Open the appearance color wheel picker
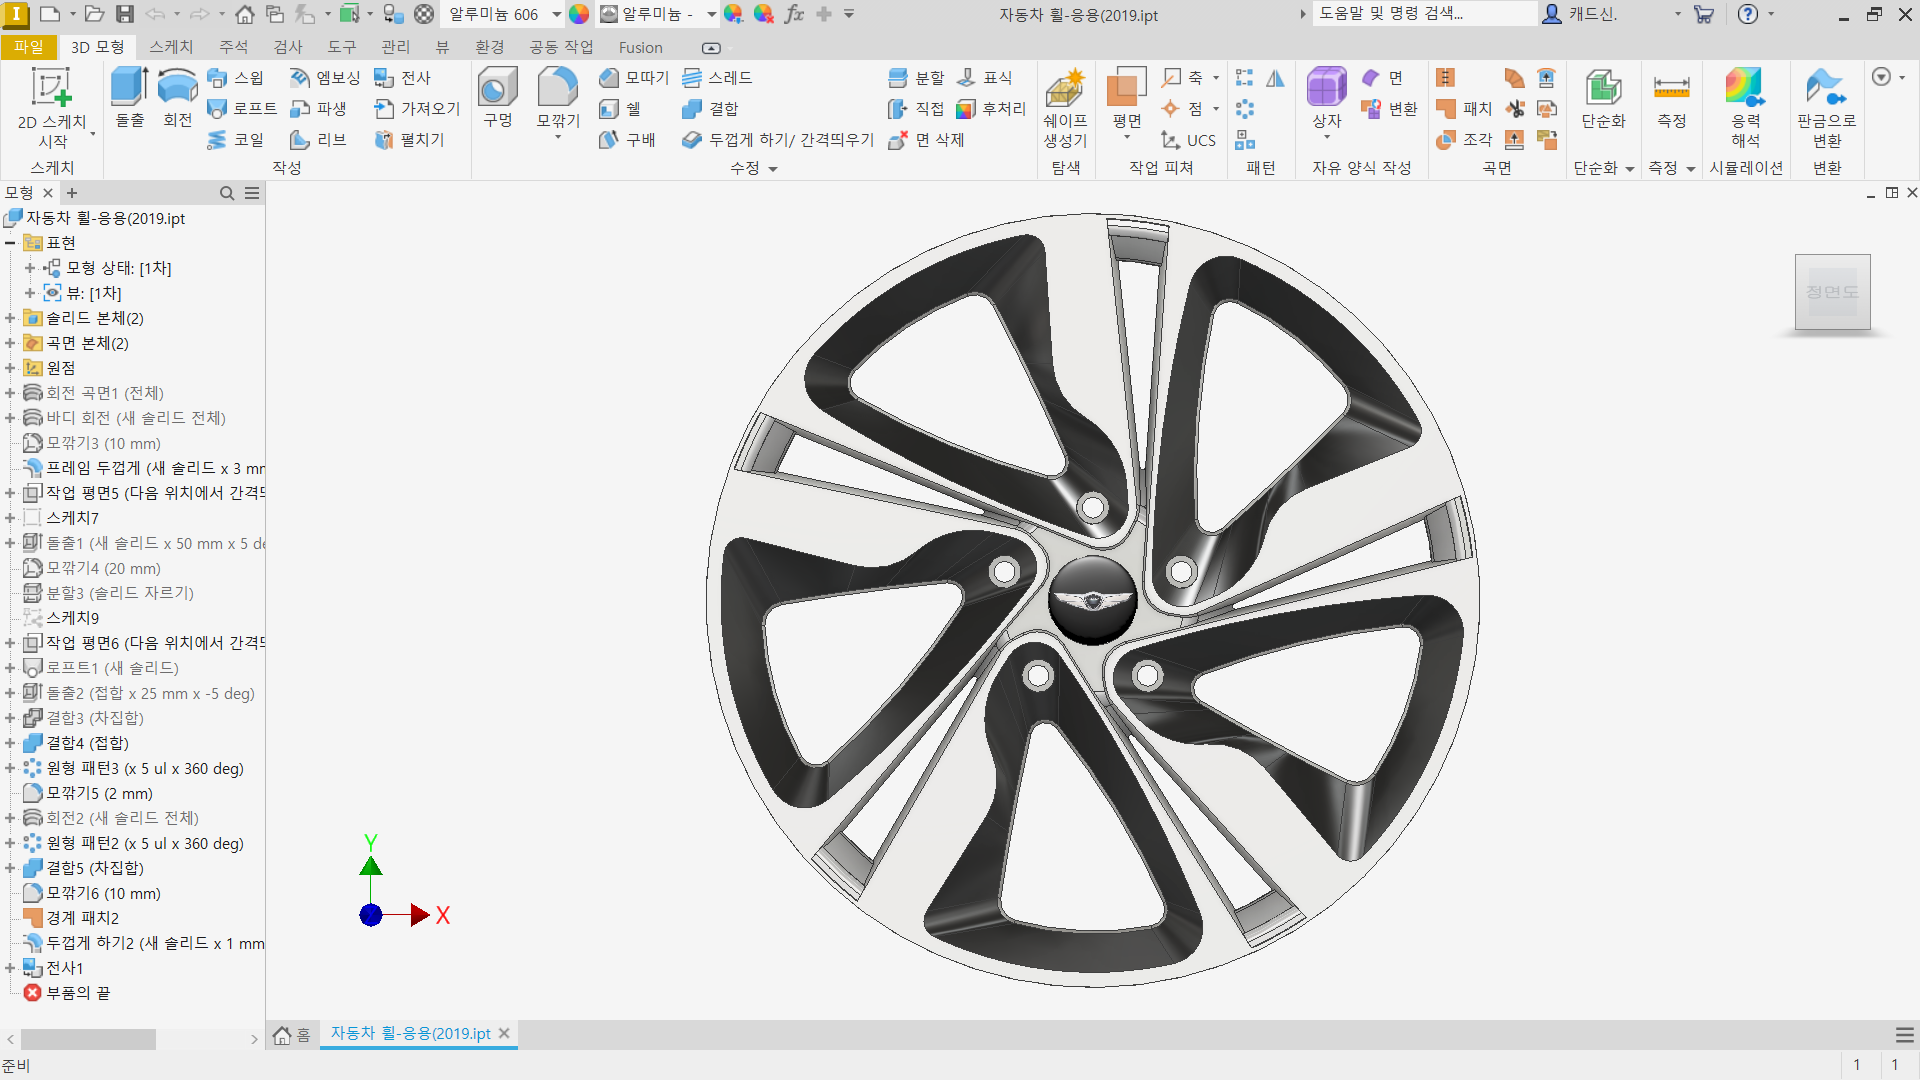The height and width of the screenshot is (1080, 1920). pyautogui.click(x=579, y=14)
